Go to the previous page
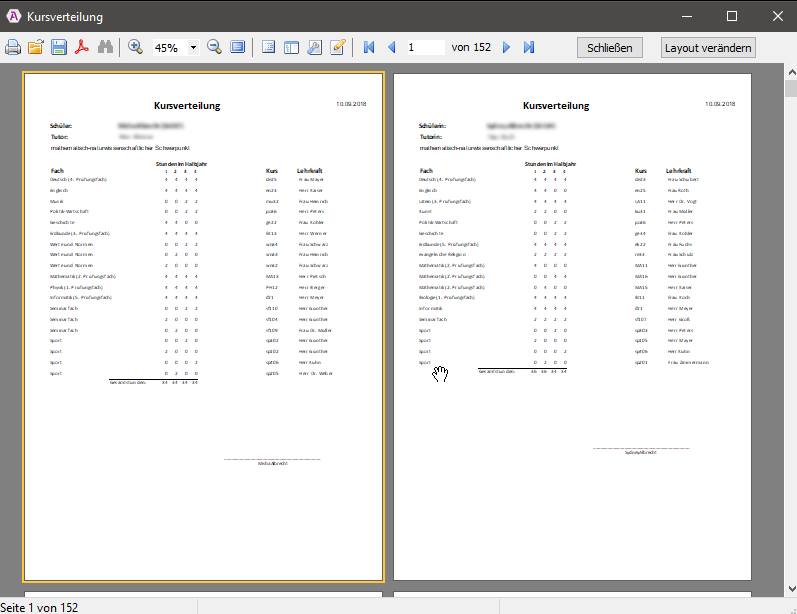Viewport: 797px width, 614px height. pos(391,47)
